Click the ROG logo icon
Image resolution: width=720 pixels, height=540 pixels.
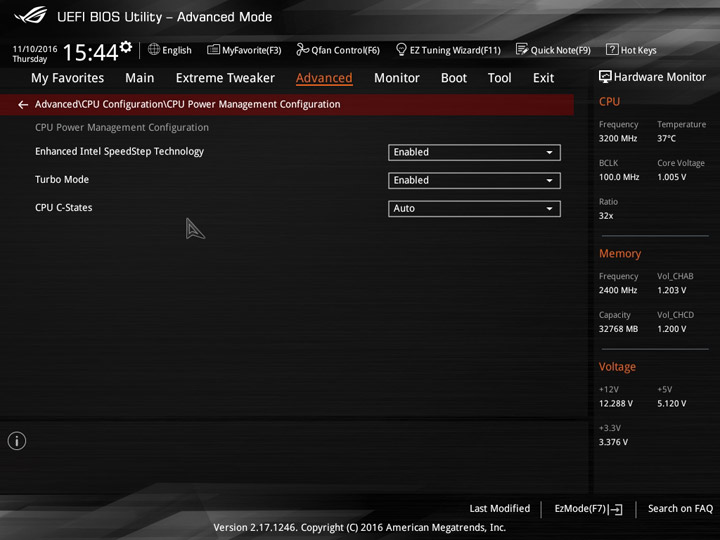(x=30, y=15)
